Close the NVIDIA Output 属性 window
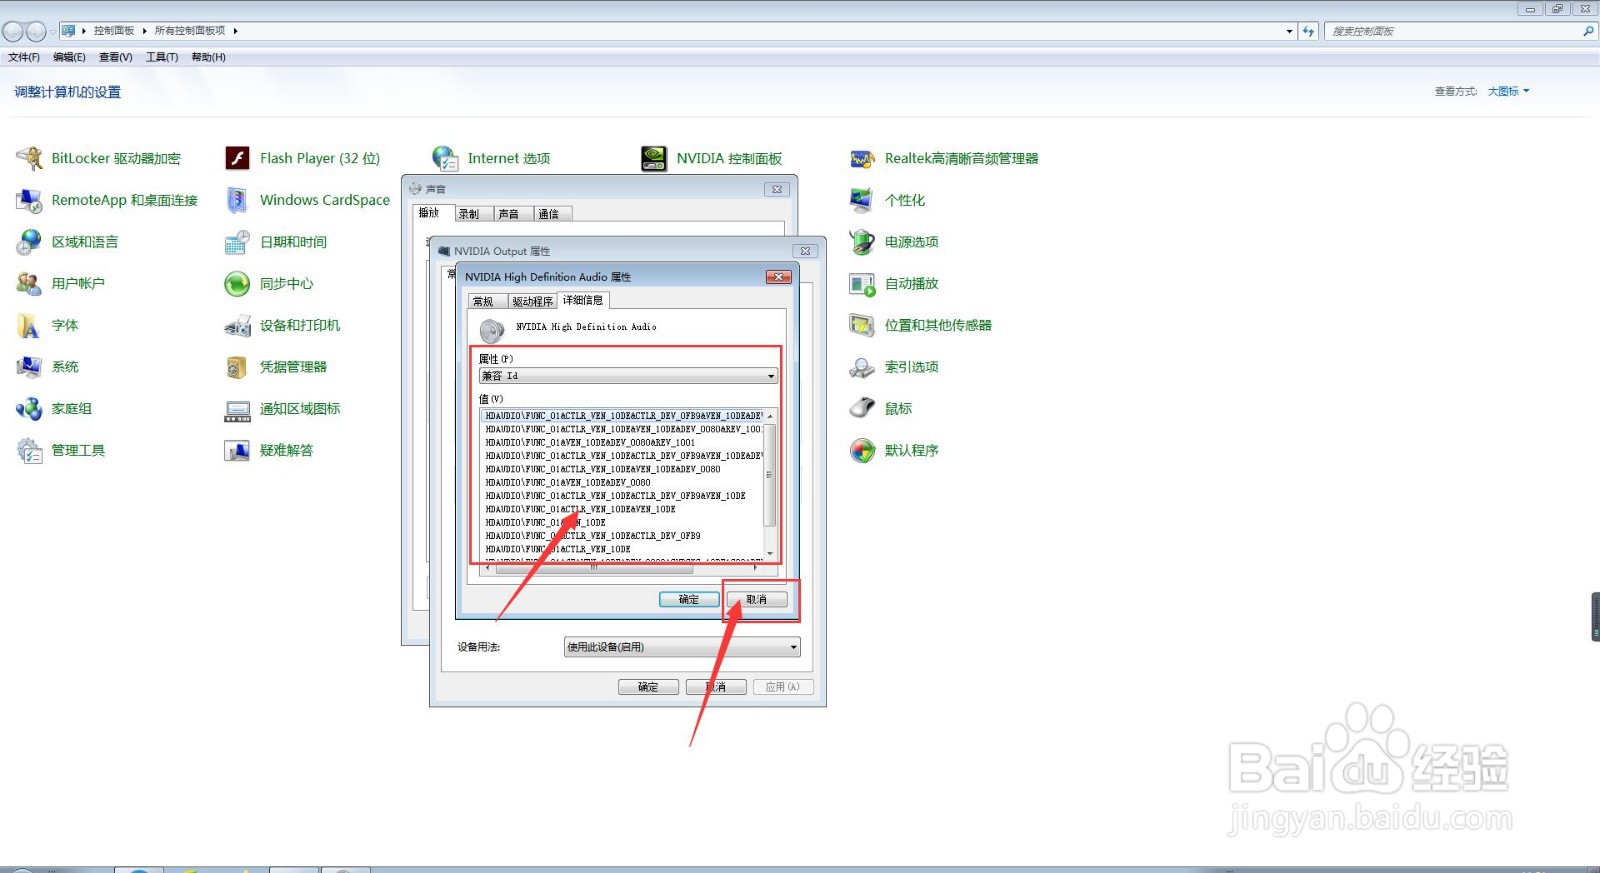Image resolution: width=1600 pixels, height=873 pixels. (805, 251)
